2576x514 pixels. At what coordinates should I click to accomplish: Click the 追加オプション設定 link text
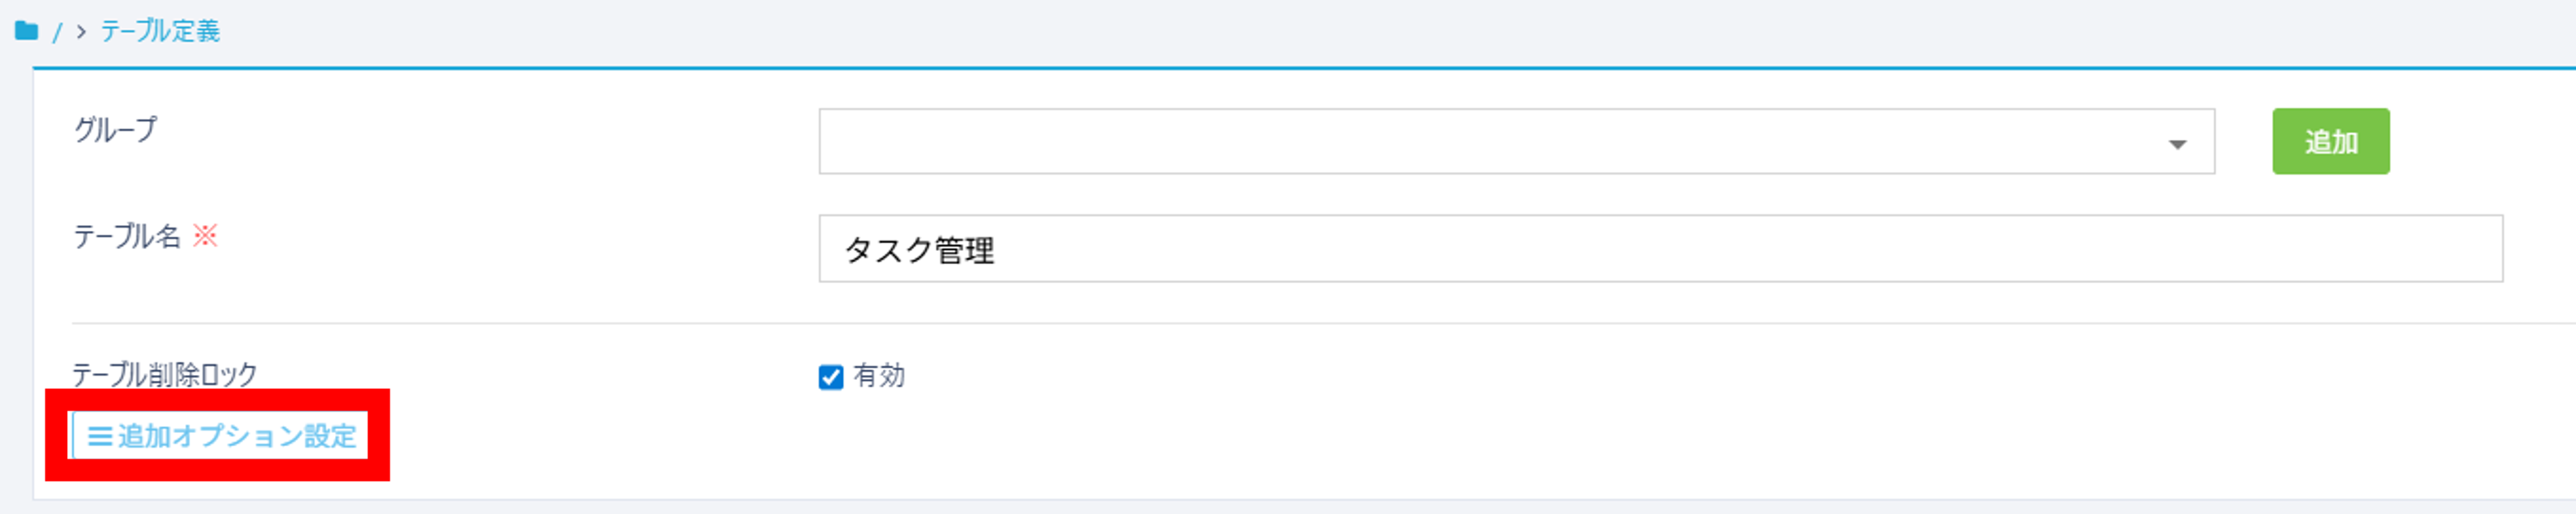237,436
